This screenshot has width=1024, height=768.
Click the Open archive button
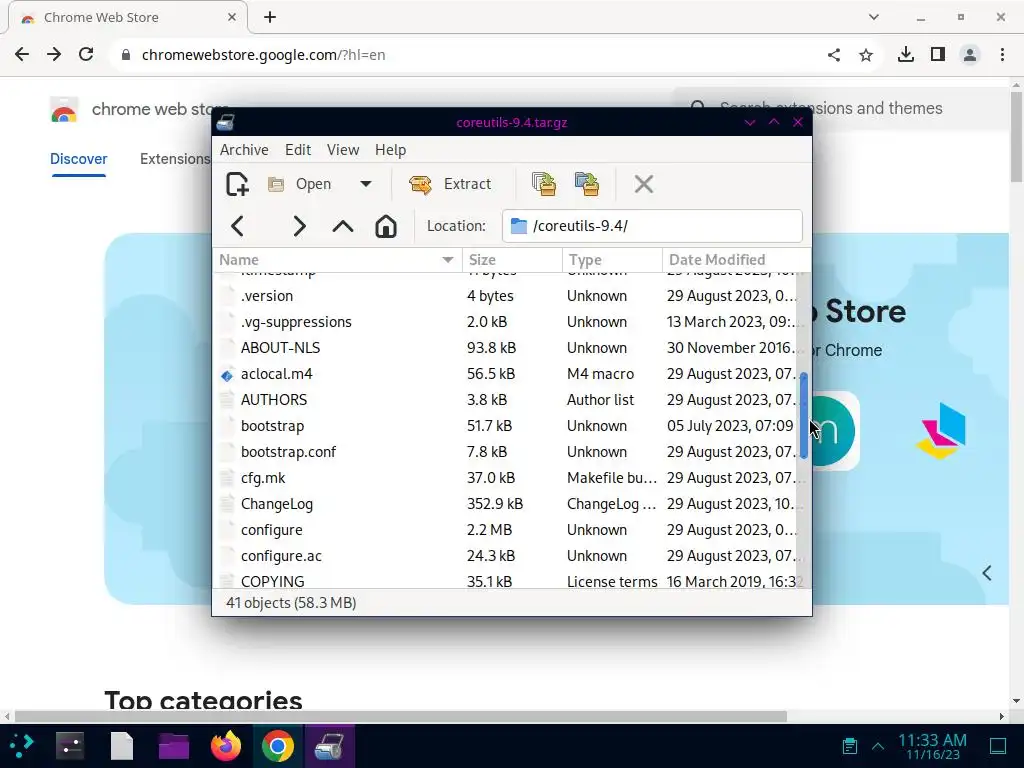[x=300, y=184]
